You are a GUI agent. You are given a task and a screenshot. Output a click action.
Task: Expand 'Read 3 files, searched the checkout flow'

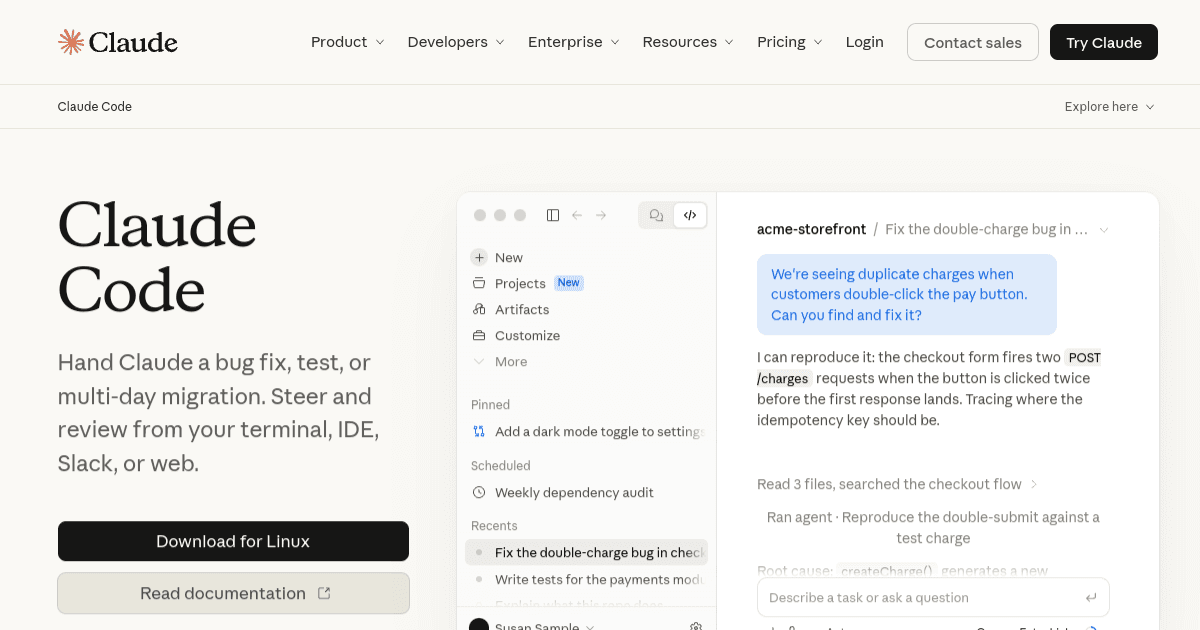[897, 484]
